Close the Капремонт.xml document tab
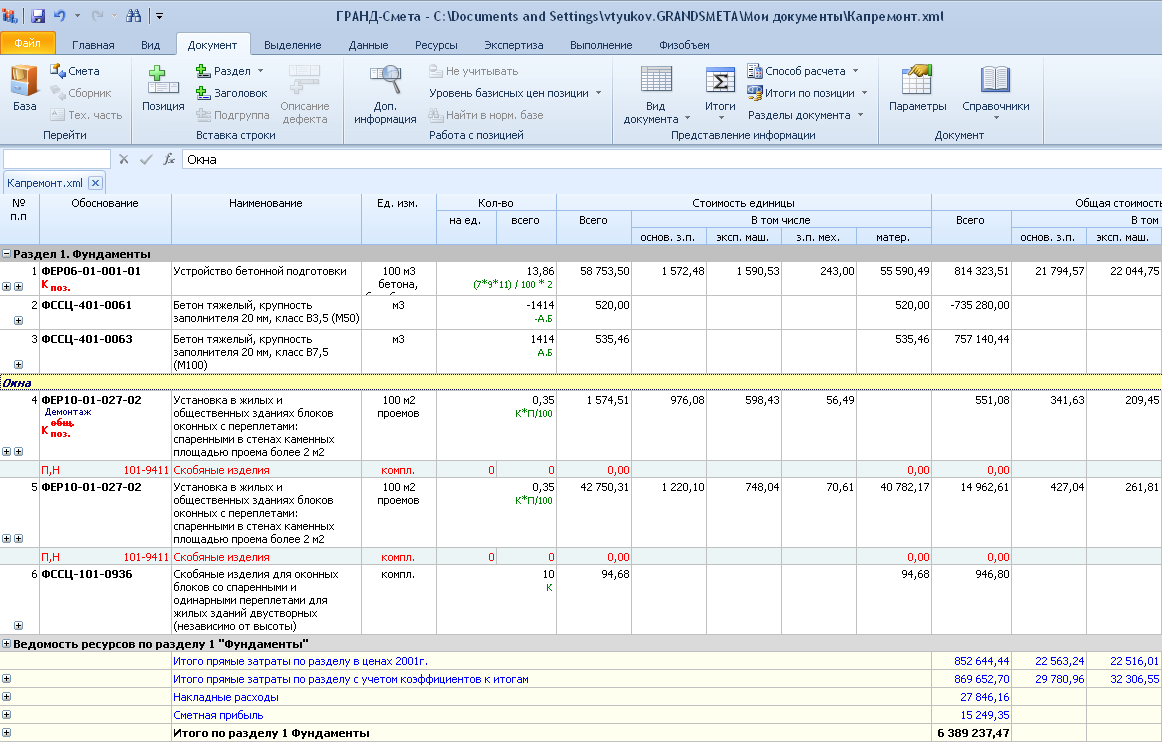Image resolution: width=1162 pixels, height=742 pixels. [95, 182]
